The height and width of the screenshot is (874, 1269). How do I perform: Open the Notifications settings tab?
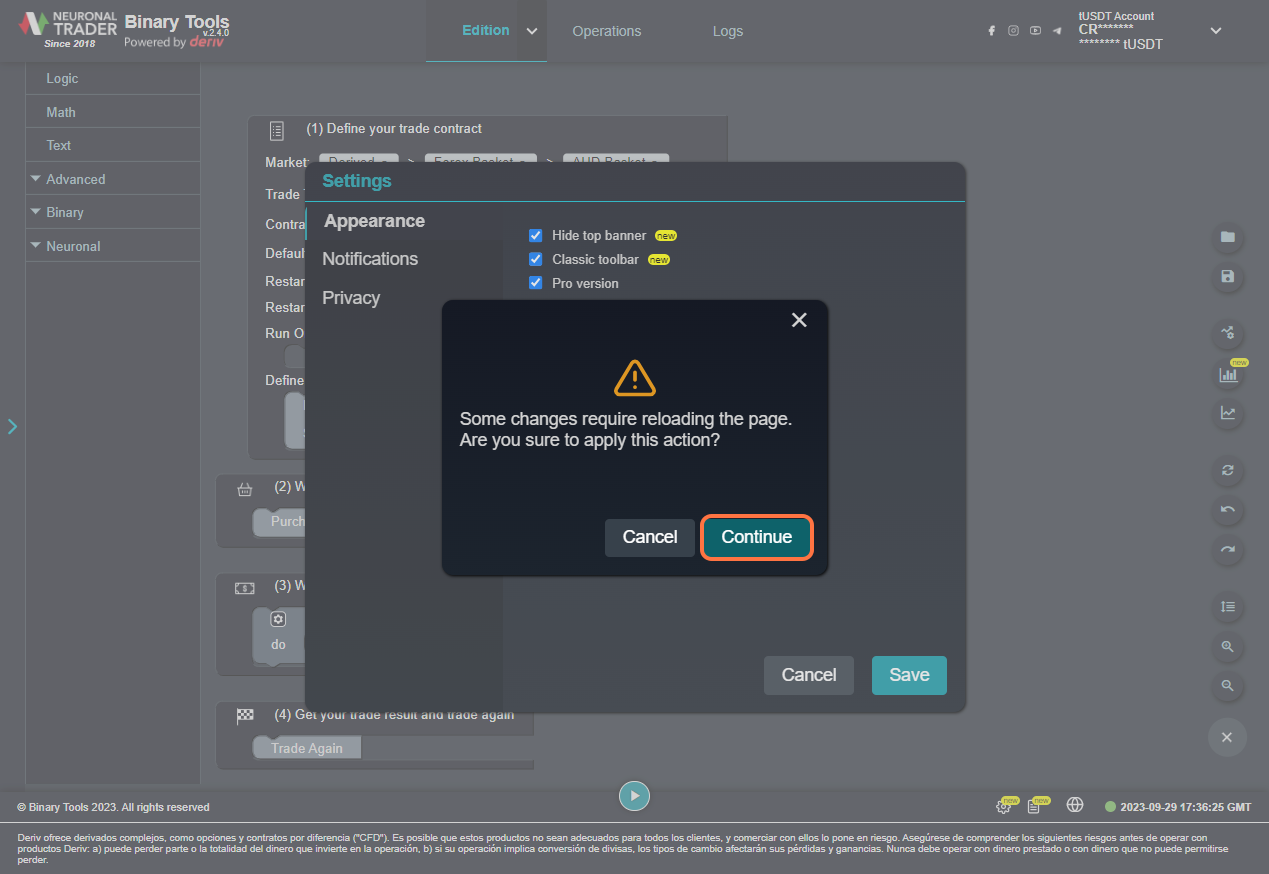pyautogui.click(x=370, y=259)
